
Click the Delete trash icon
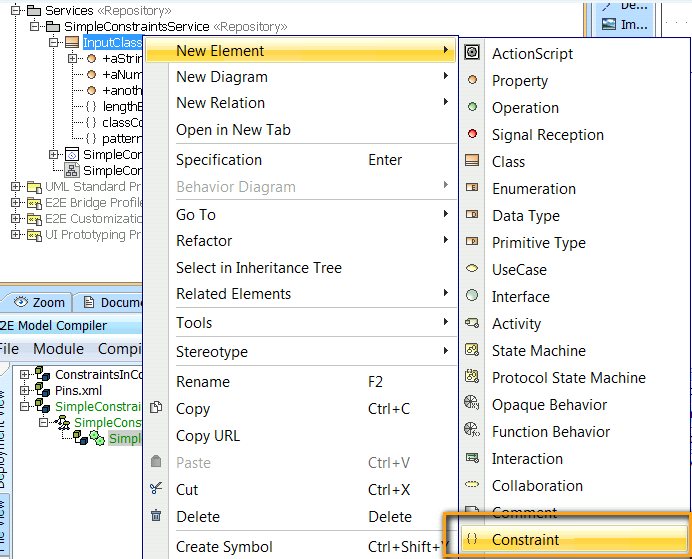(x=155, y=517)
